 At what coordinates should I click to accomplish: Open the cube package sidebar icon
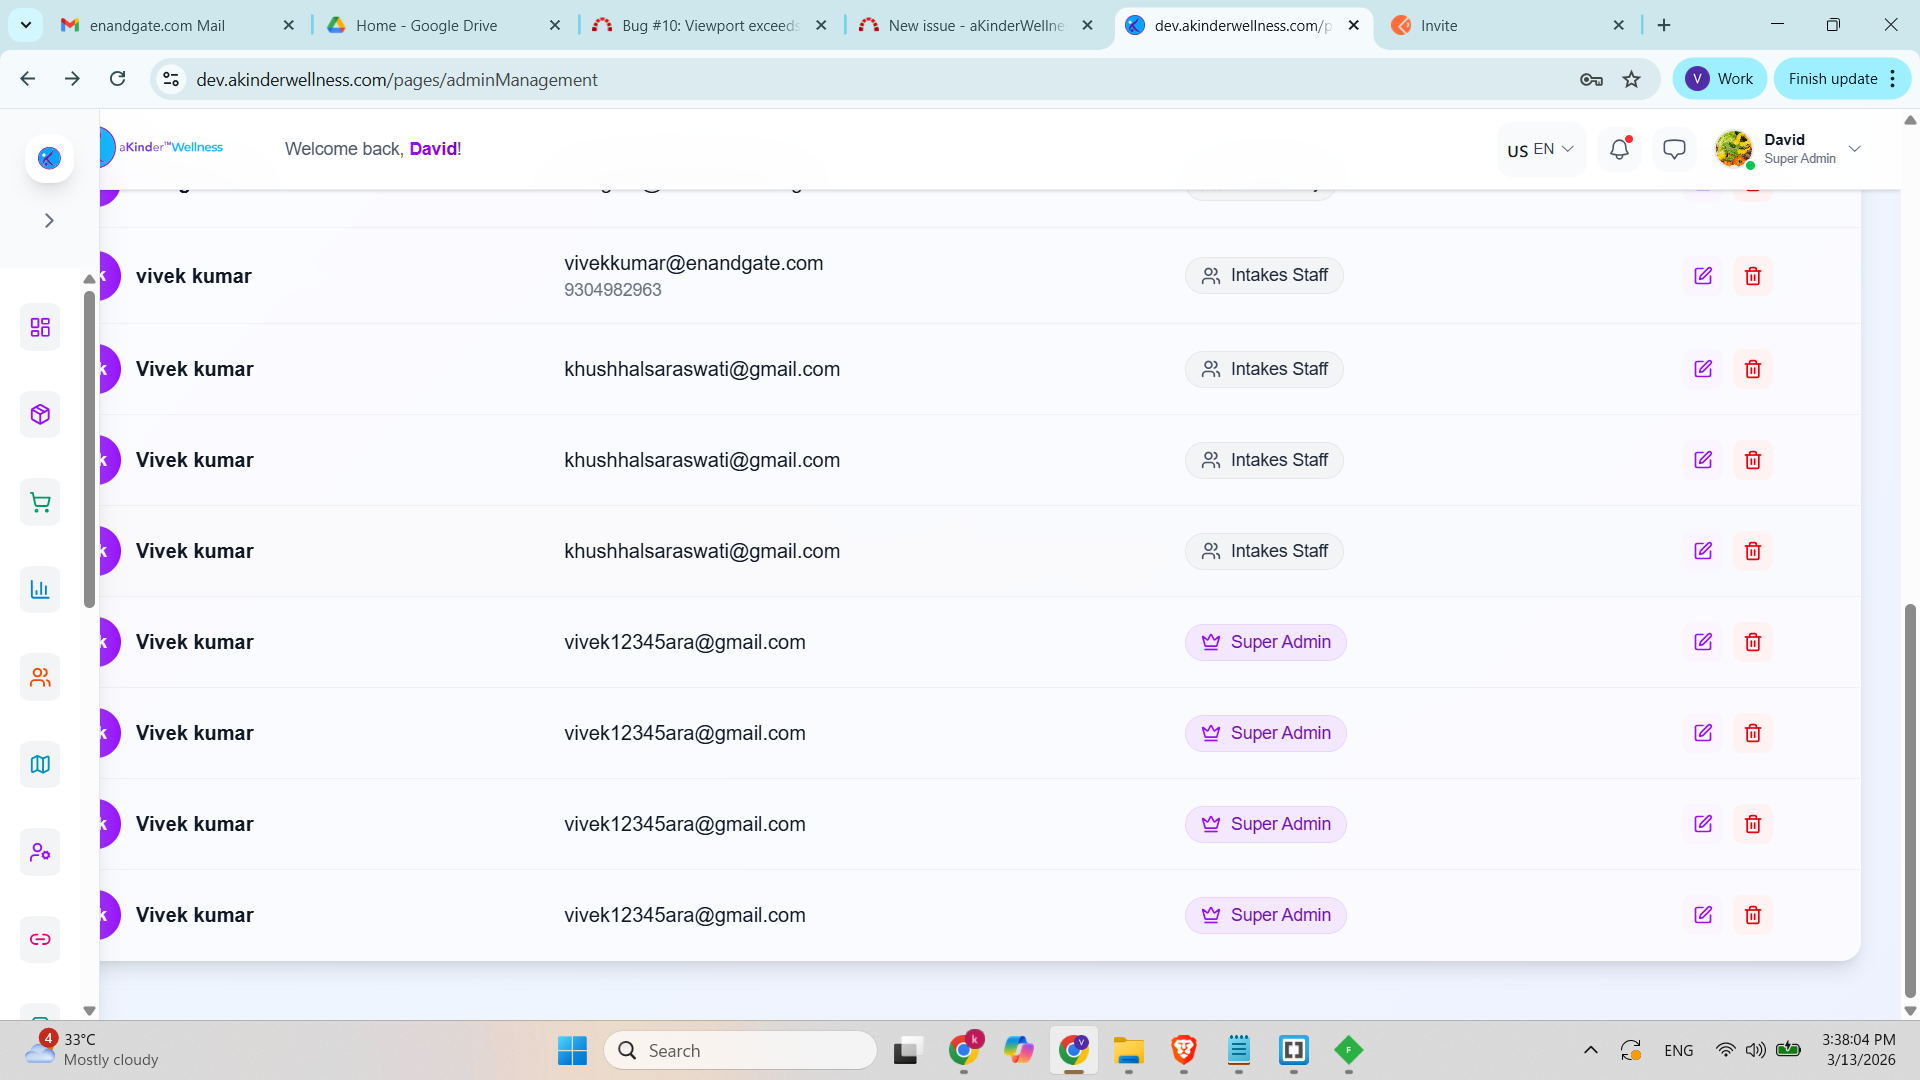click(40, 414)
